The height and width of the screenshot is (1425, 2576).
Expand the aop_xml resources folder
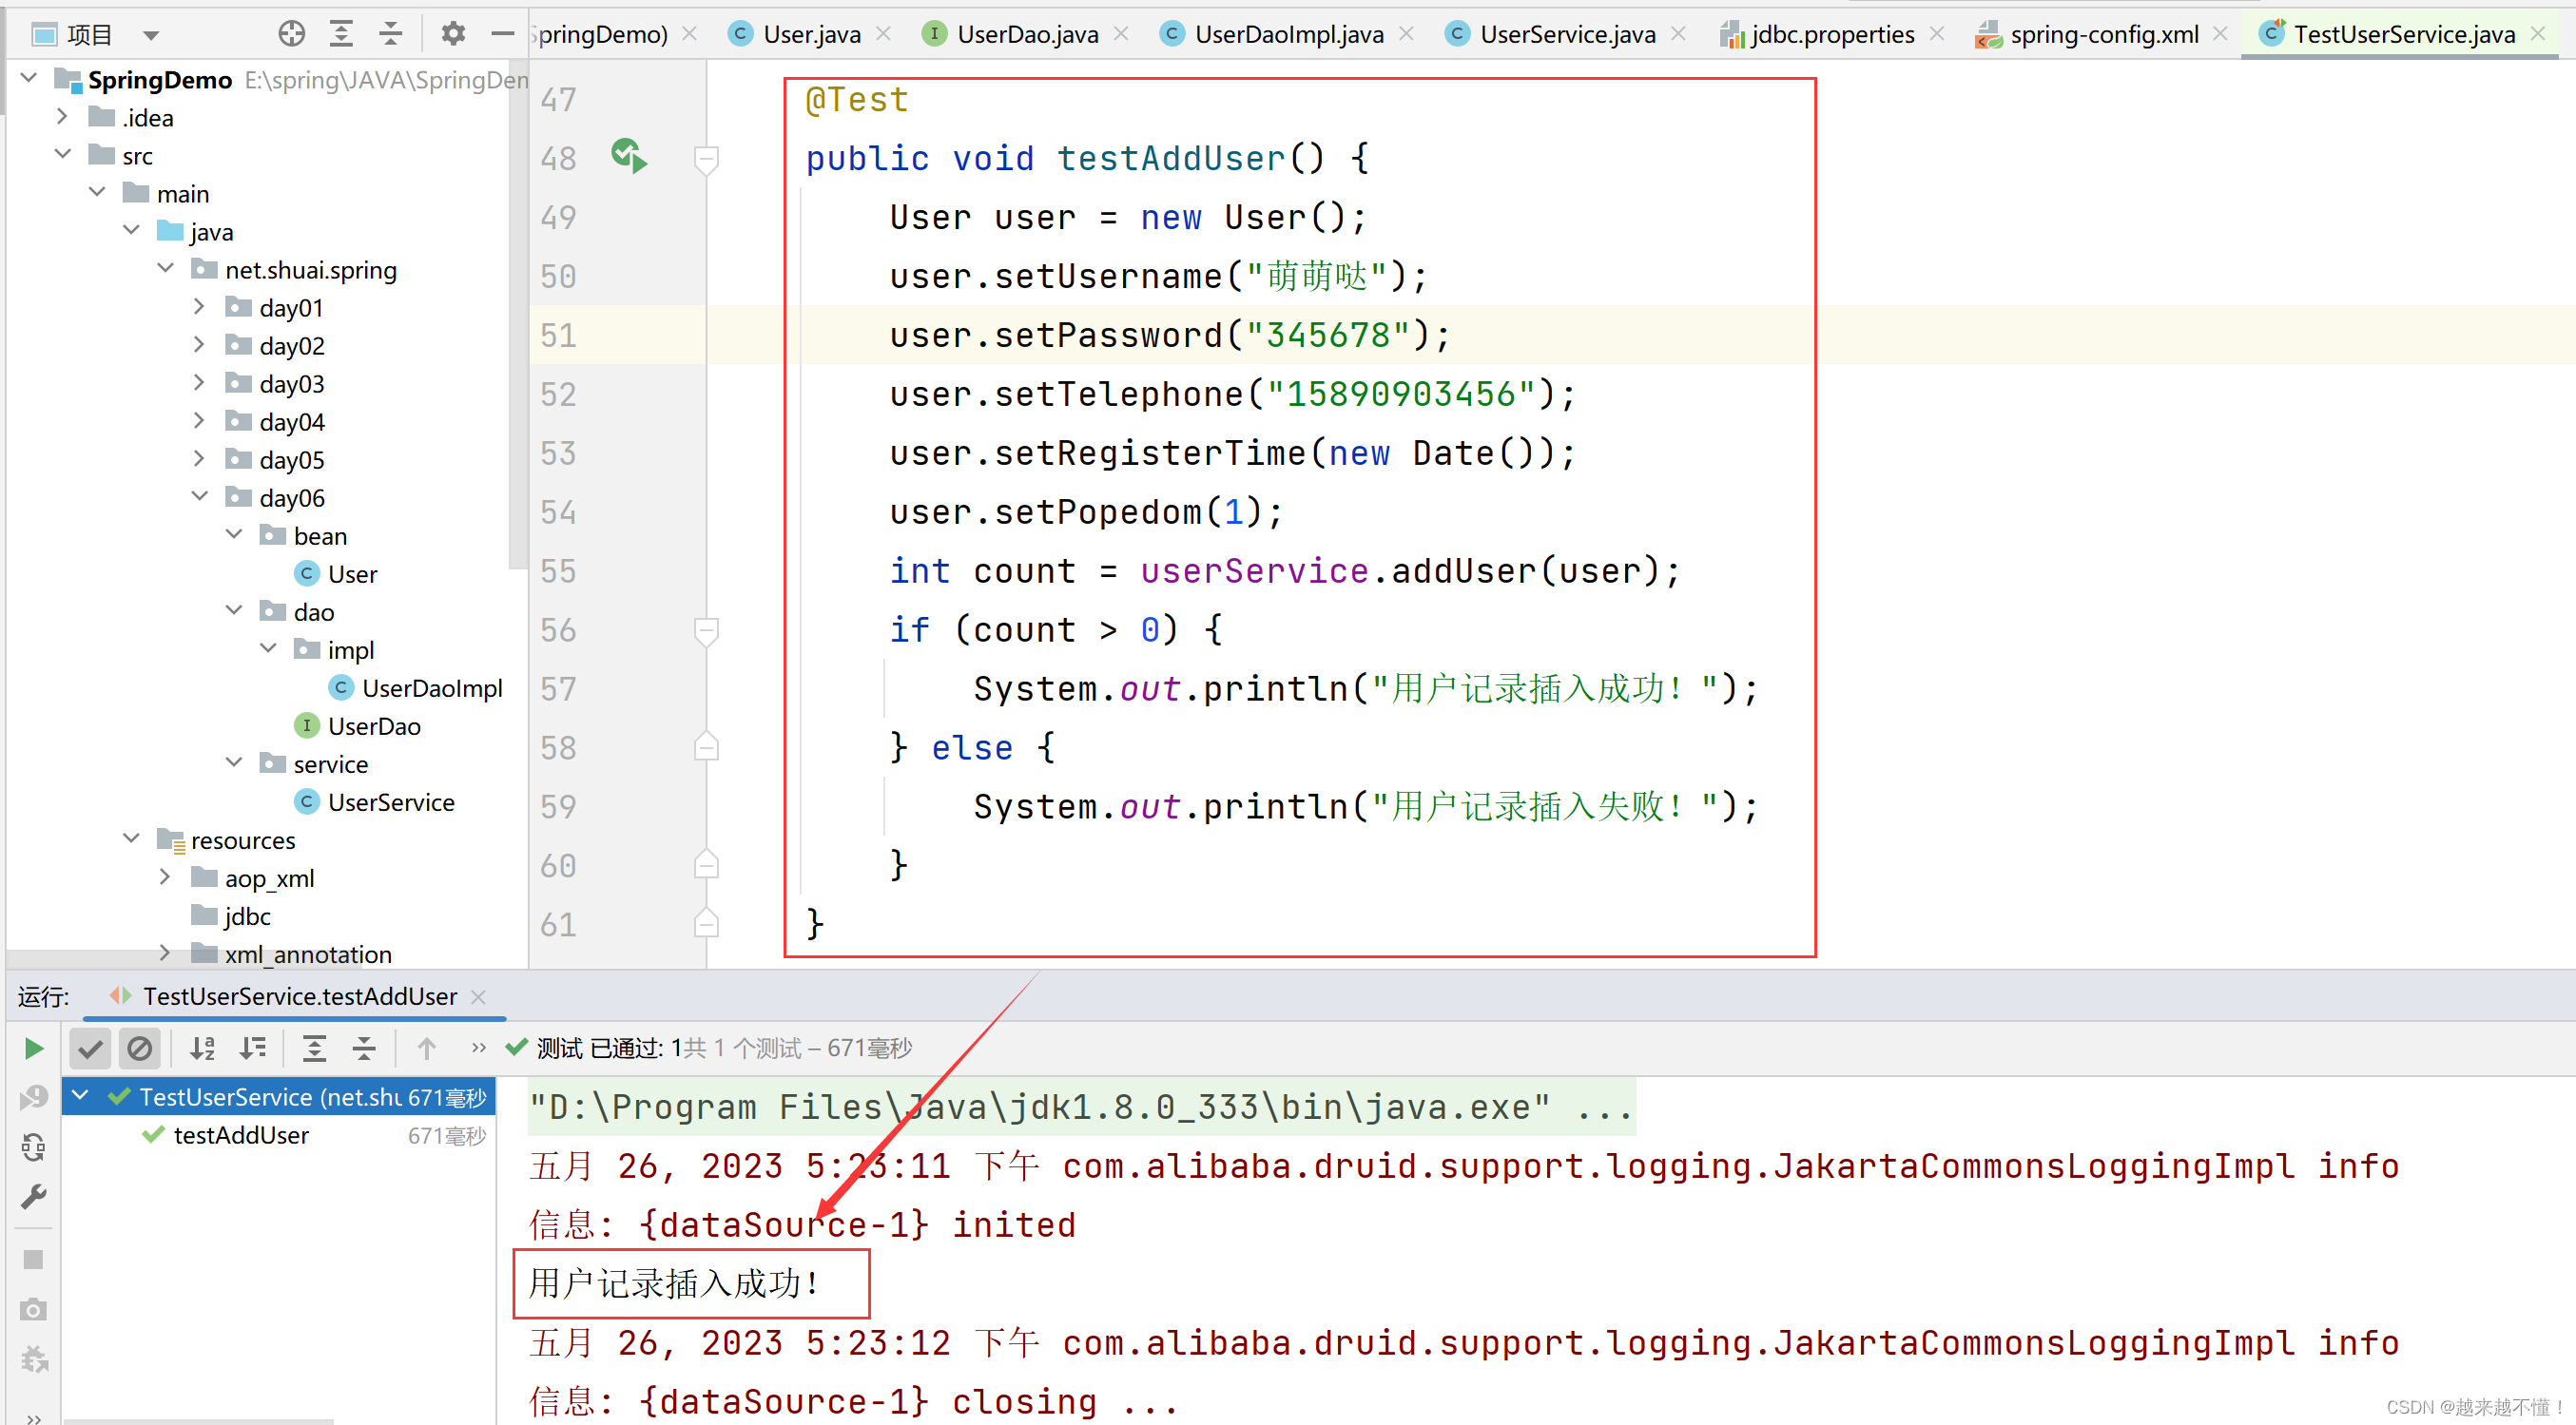pyautogui.click(x=165, y=877)
